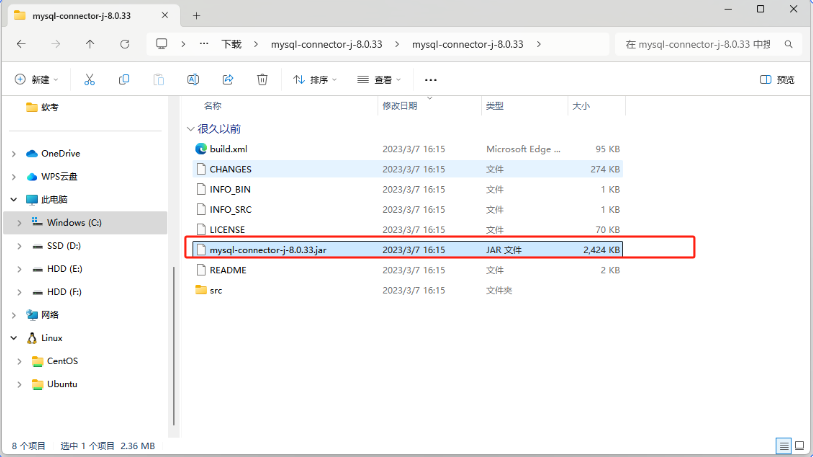Viewport: 813px width, 457px height.
Task: Expand the CentOS folder node
Action: (x=20, y=361)
